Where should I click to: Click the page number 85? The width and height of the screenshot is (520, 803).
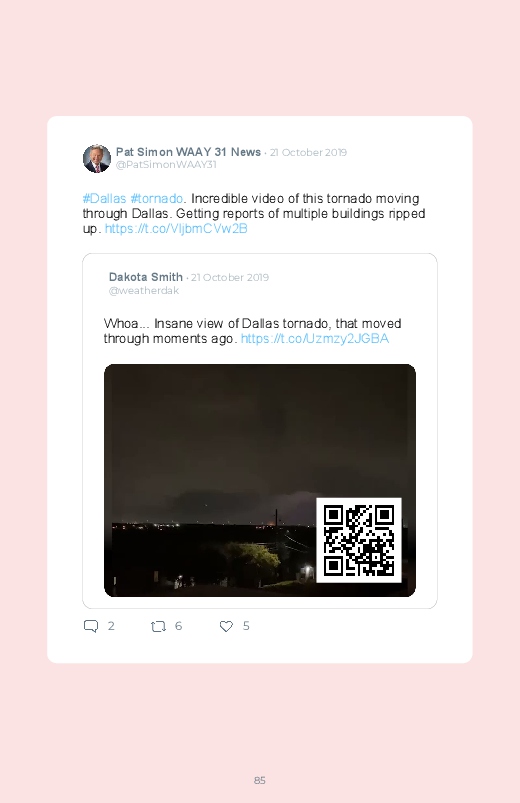pyautogui.click(x=260, y=780)
